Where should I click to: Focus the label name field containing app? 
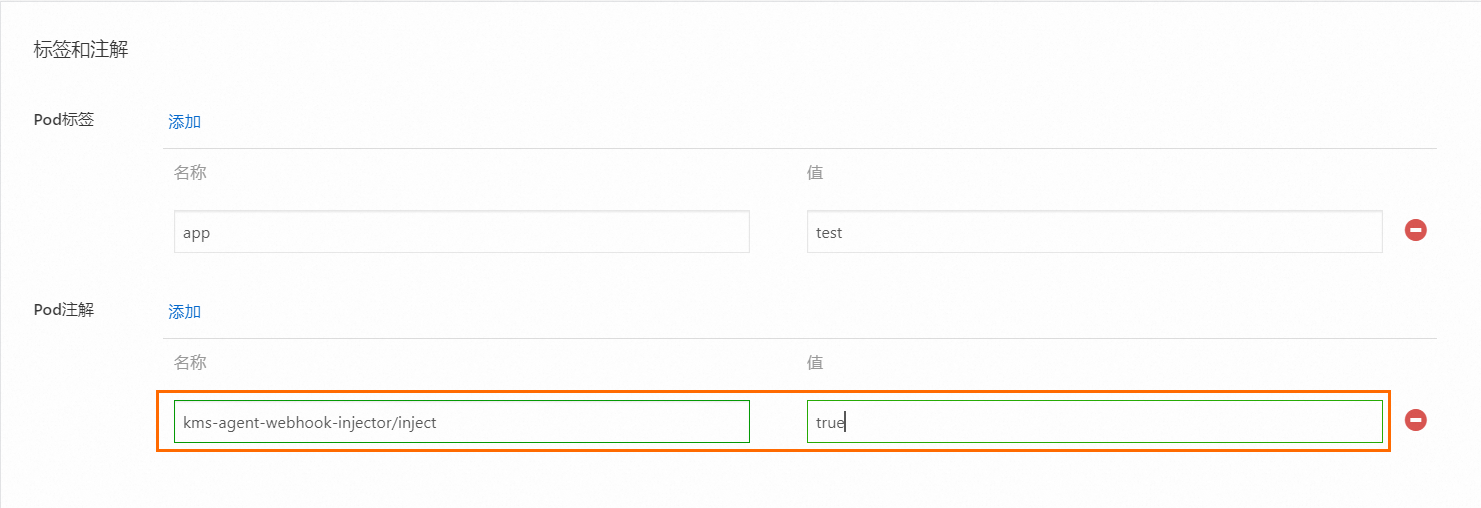coord(461,232)
